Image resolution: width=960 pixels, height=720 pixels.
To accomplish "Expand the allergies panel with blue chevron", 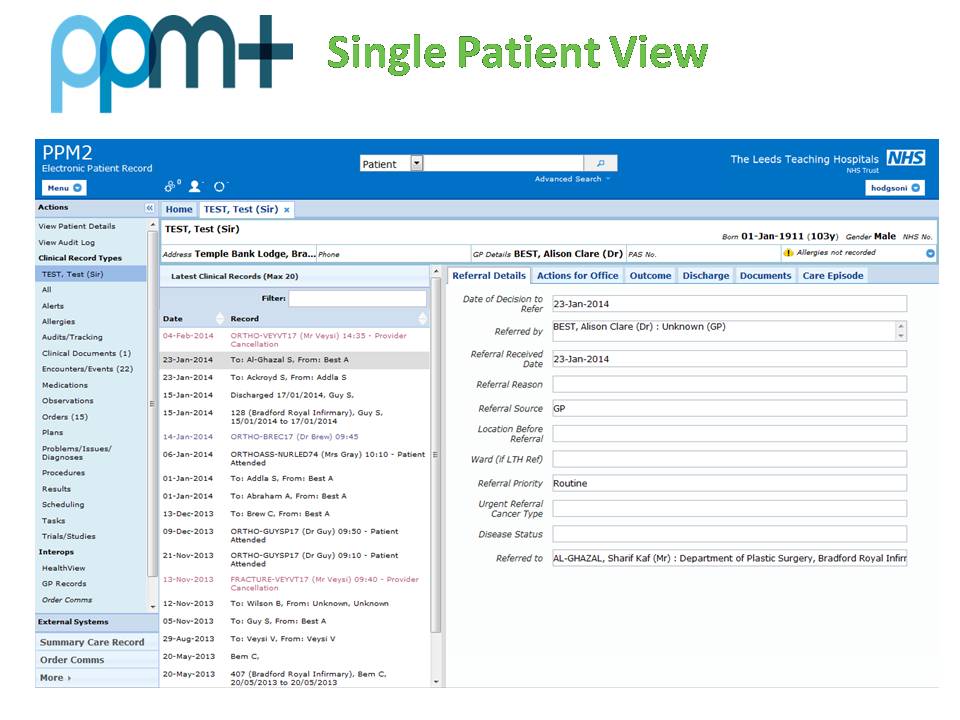I will [928, 251].
